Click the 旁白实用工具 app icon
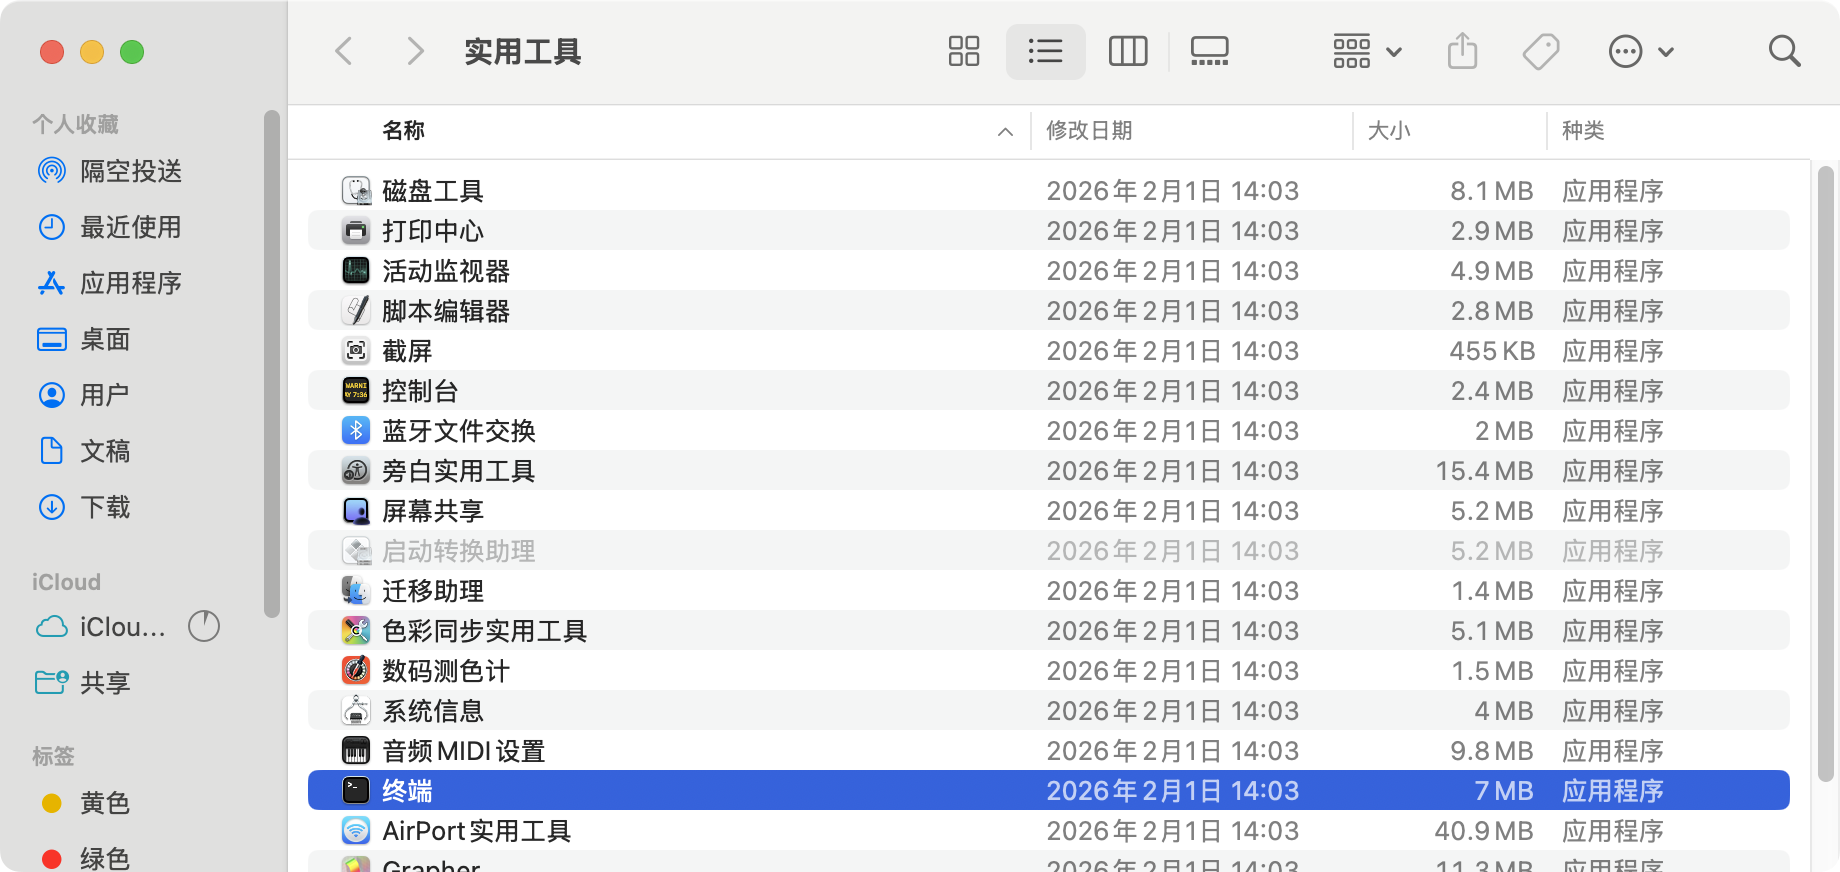 point(356,471)
